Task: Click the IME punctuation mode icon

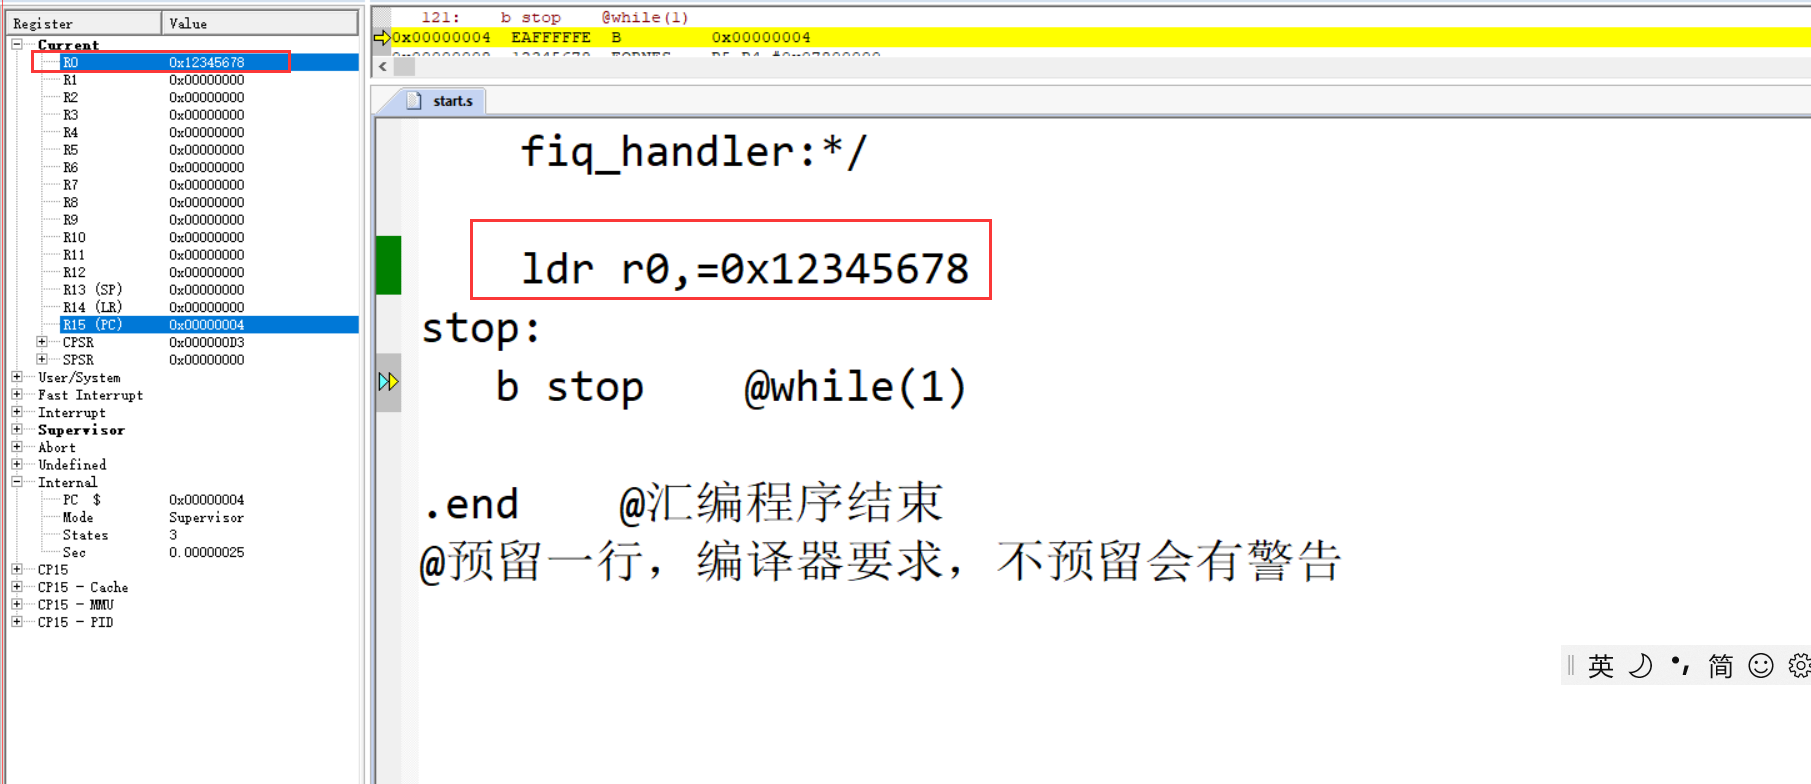Action: 1680,666
